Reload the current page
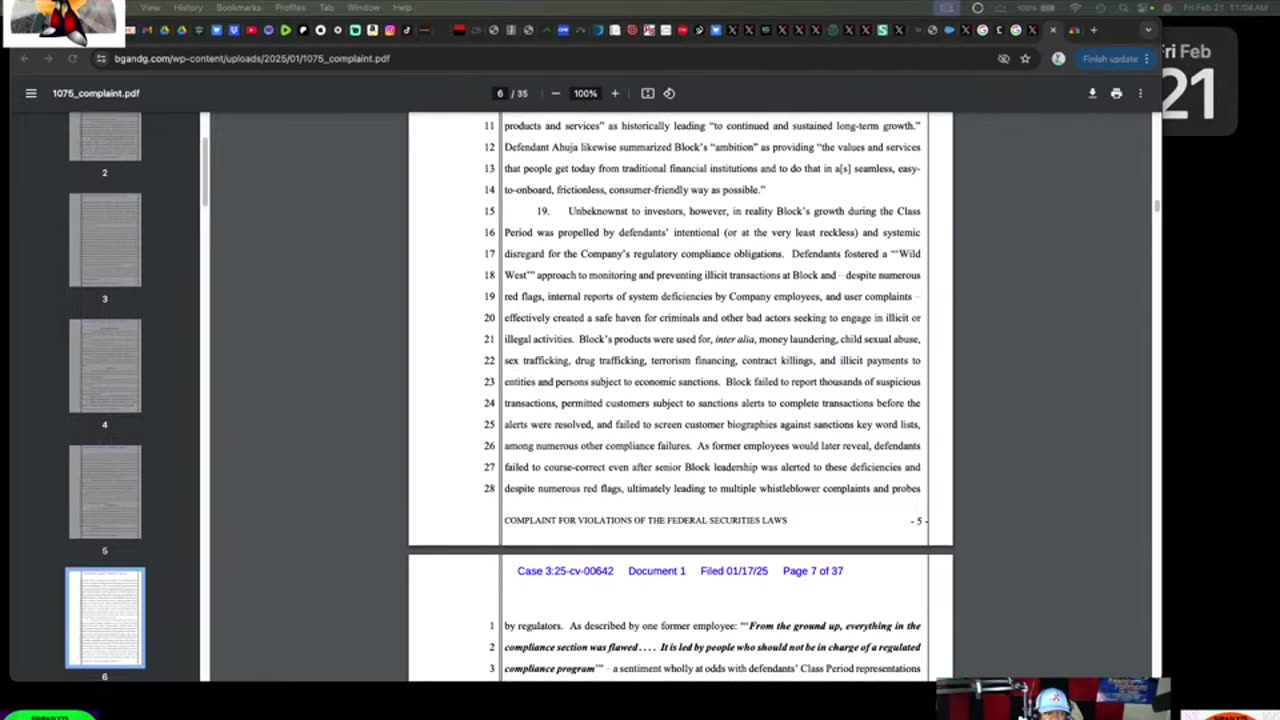This screenshot has height=720, width=1280. tap(72, 58)
